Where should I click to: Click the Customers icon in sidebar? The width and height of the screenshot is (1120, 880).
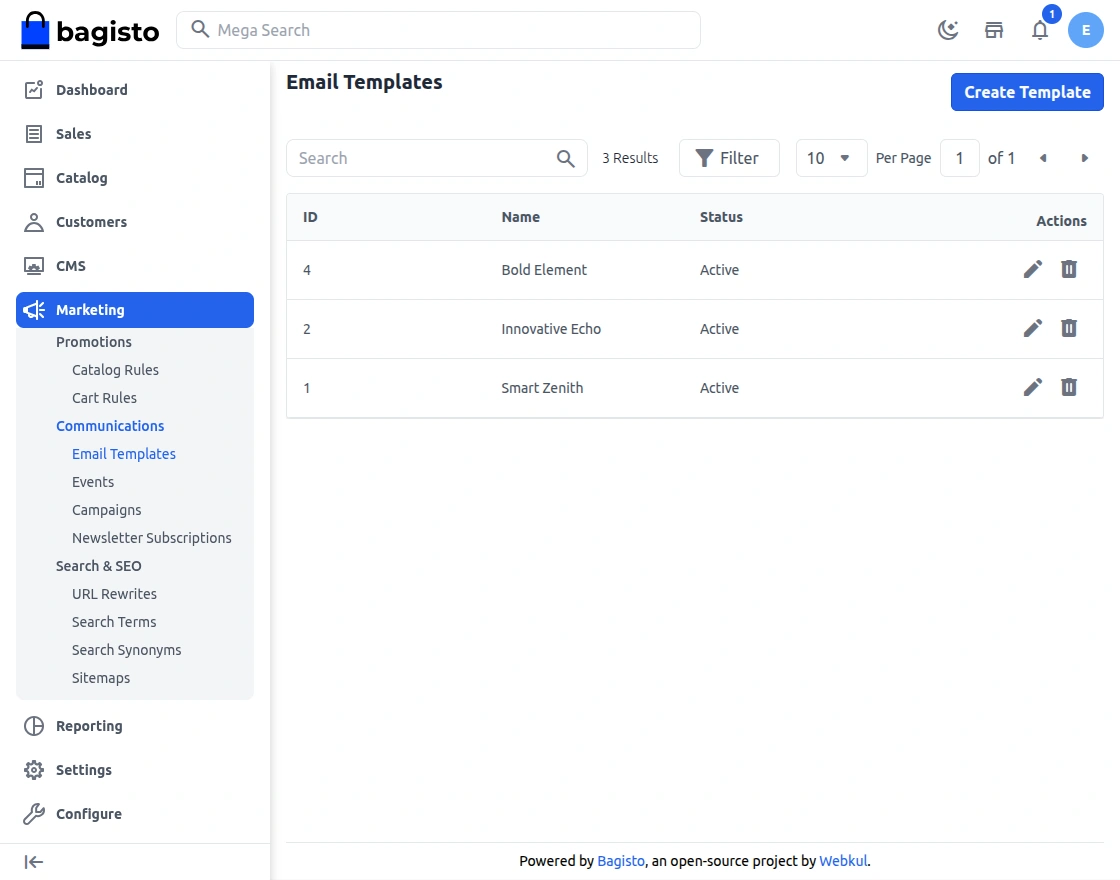34,222
